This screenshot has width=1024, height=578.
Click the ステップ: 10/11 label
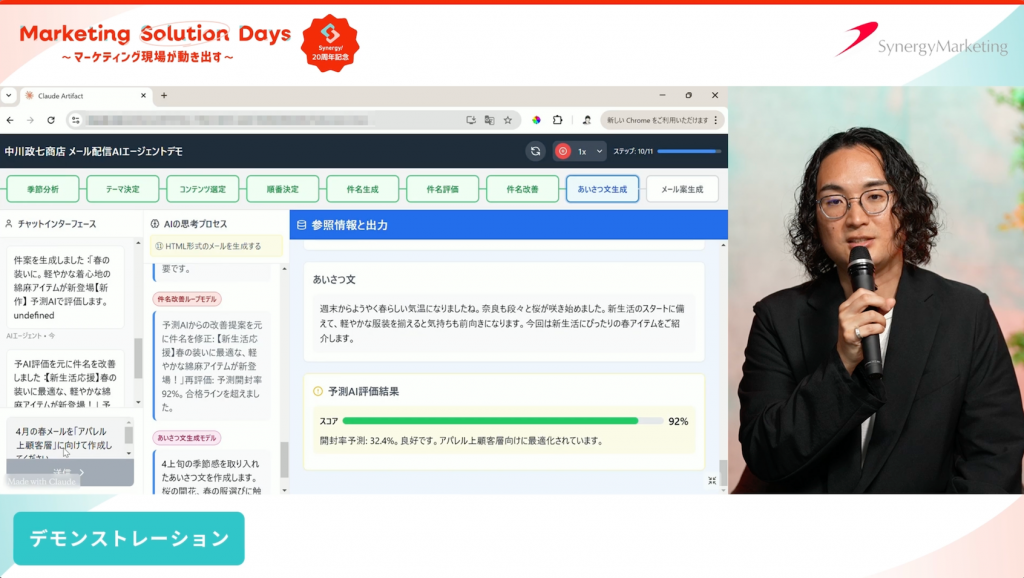[633, 152]
